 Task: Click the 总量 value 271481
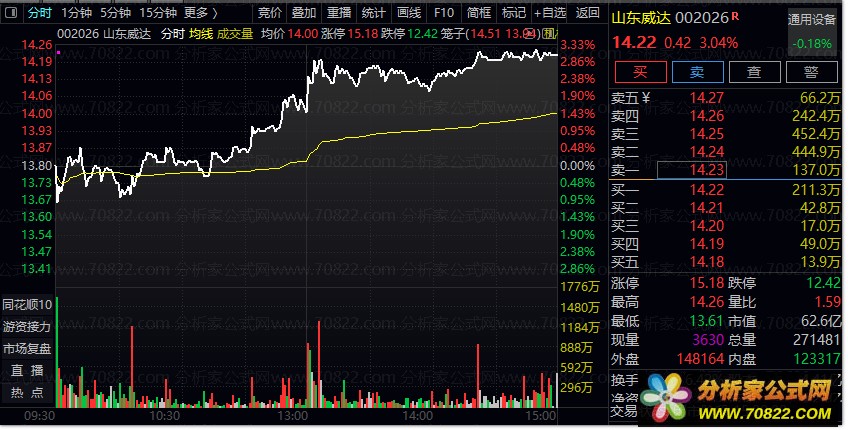click(x=817, y=340)
